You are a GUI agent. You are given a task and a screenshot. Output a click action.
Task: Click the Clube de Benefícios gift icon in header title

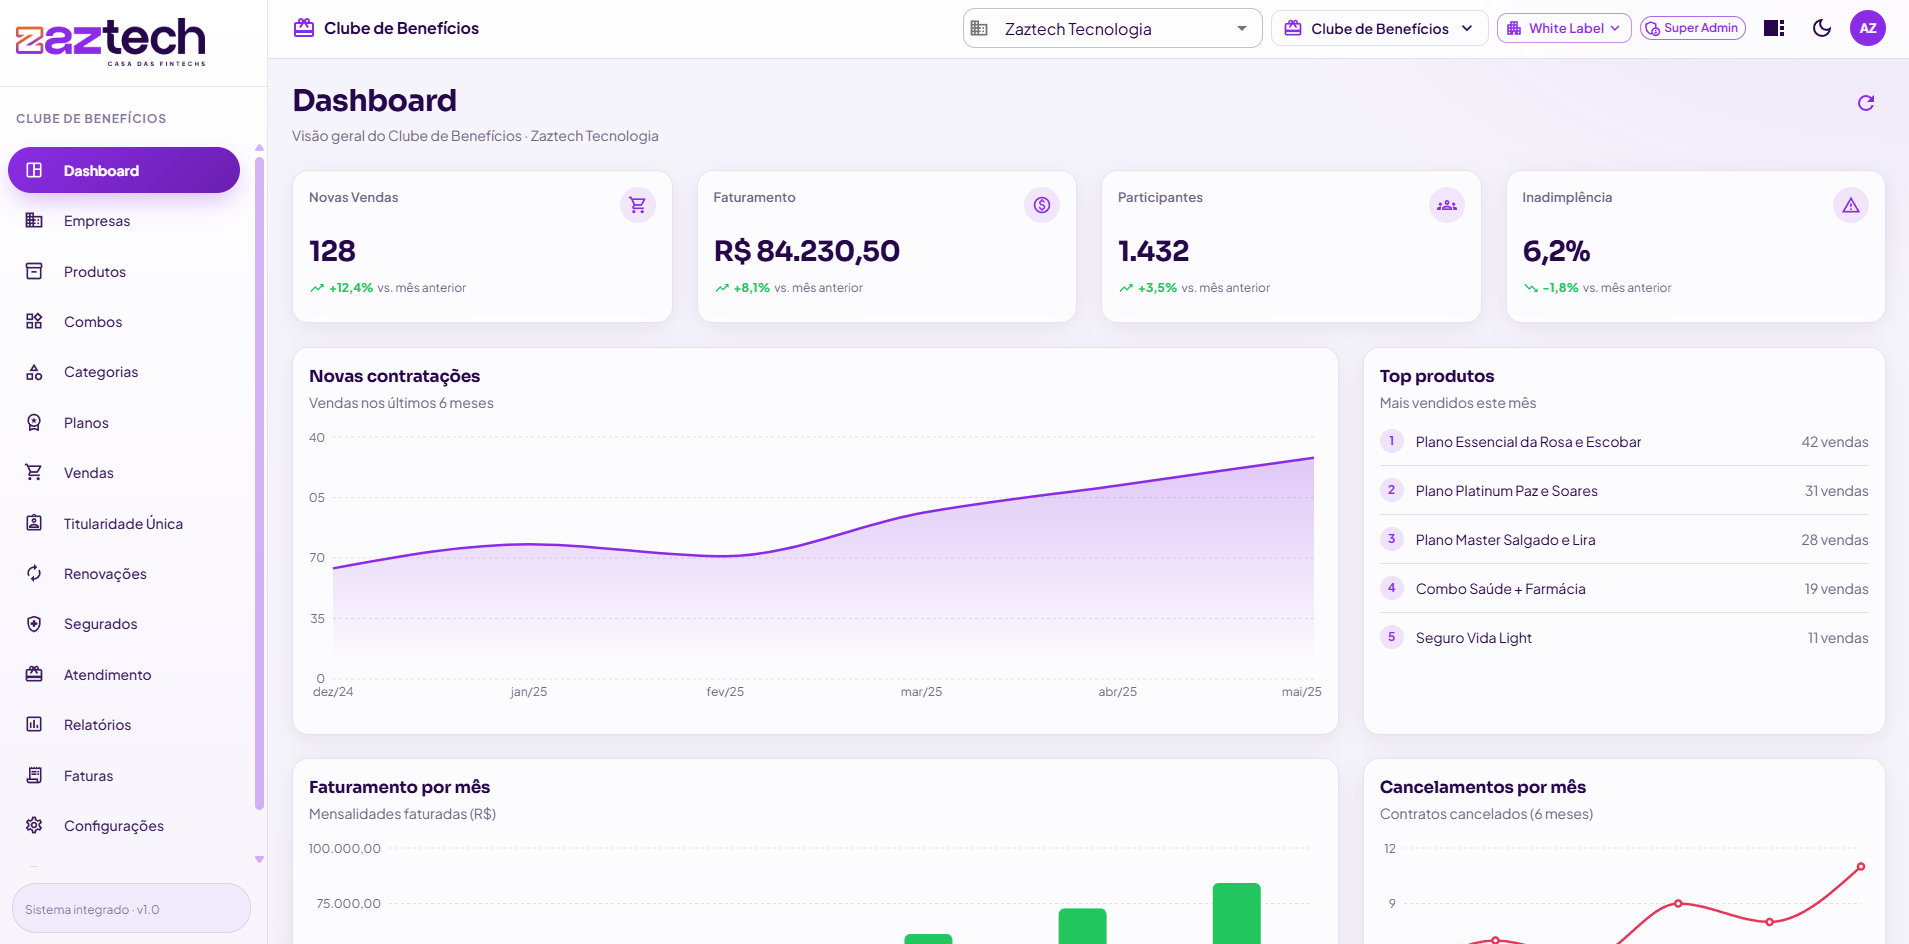[304, 28]
